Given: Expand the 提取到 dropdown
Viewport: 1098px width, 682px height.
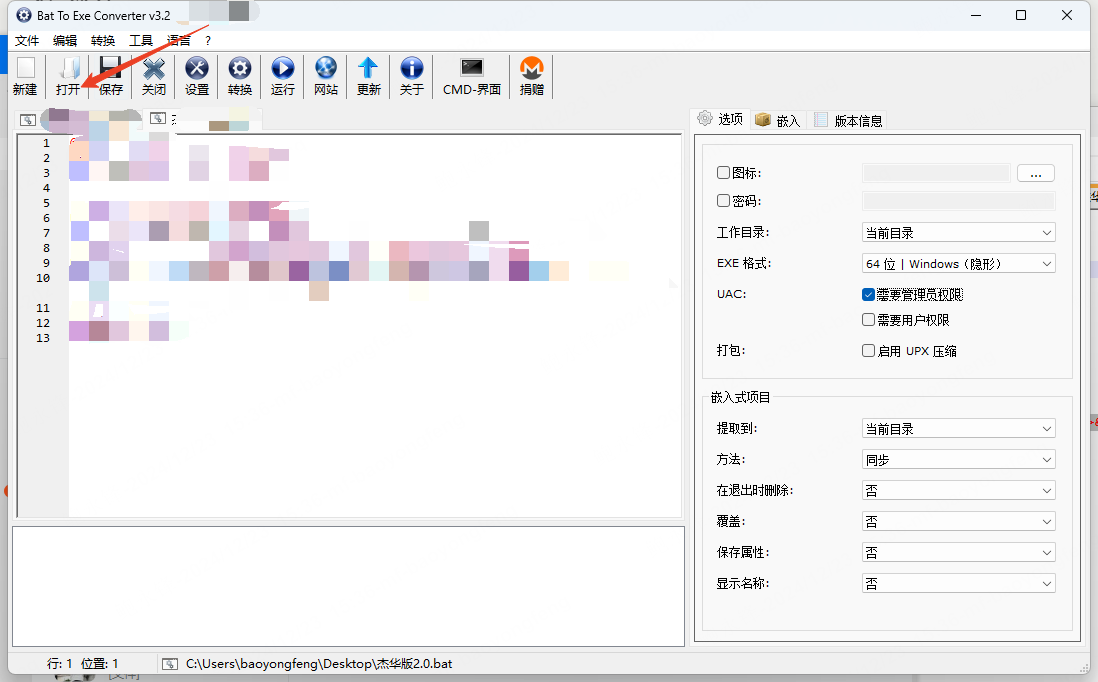Looking at the screenshot, I should coord(959,429).
